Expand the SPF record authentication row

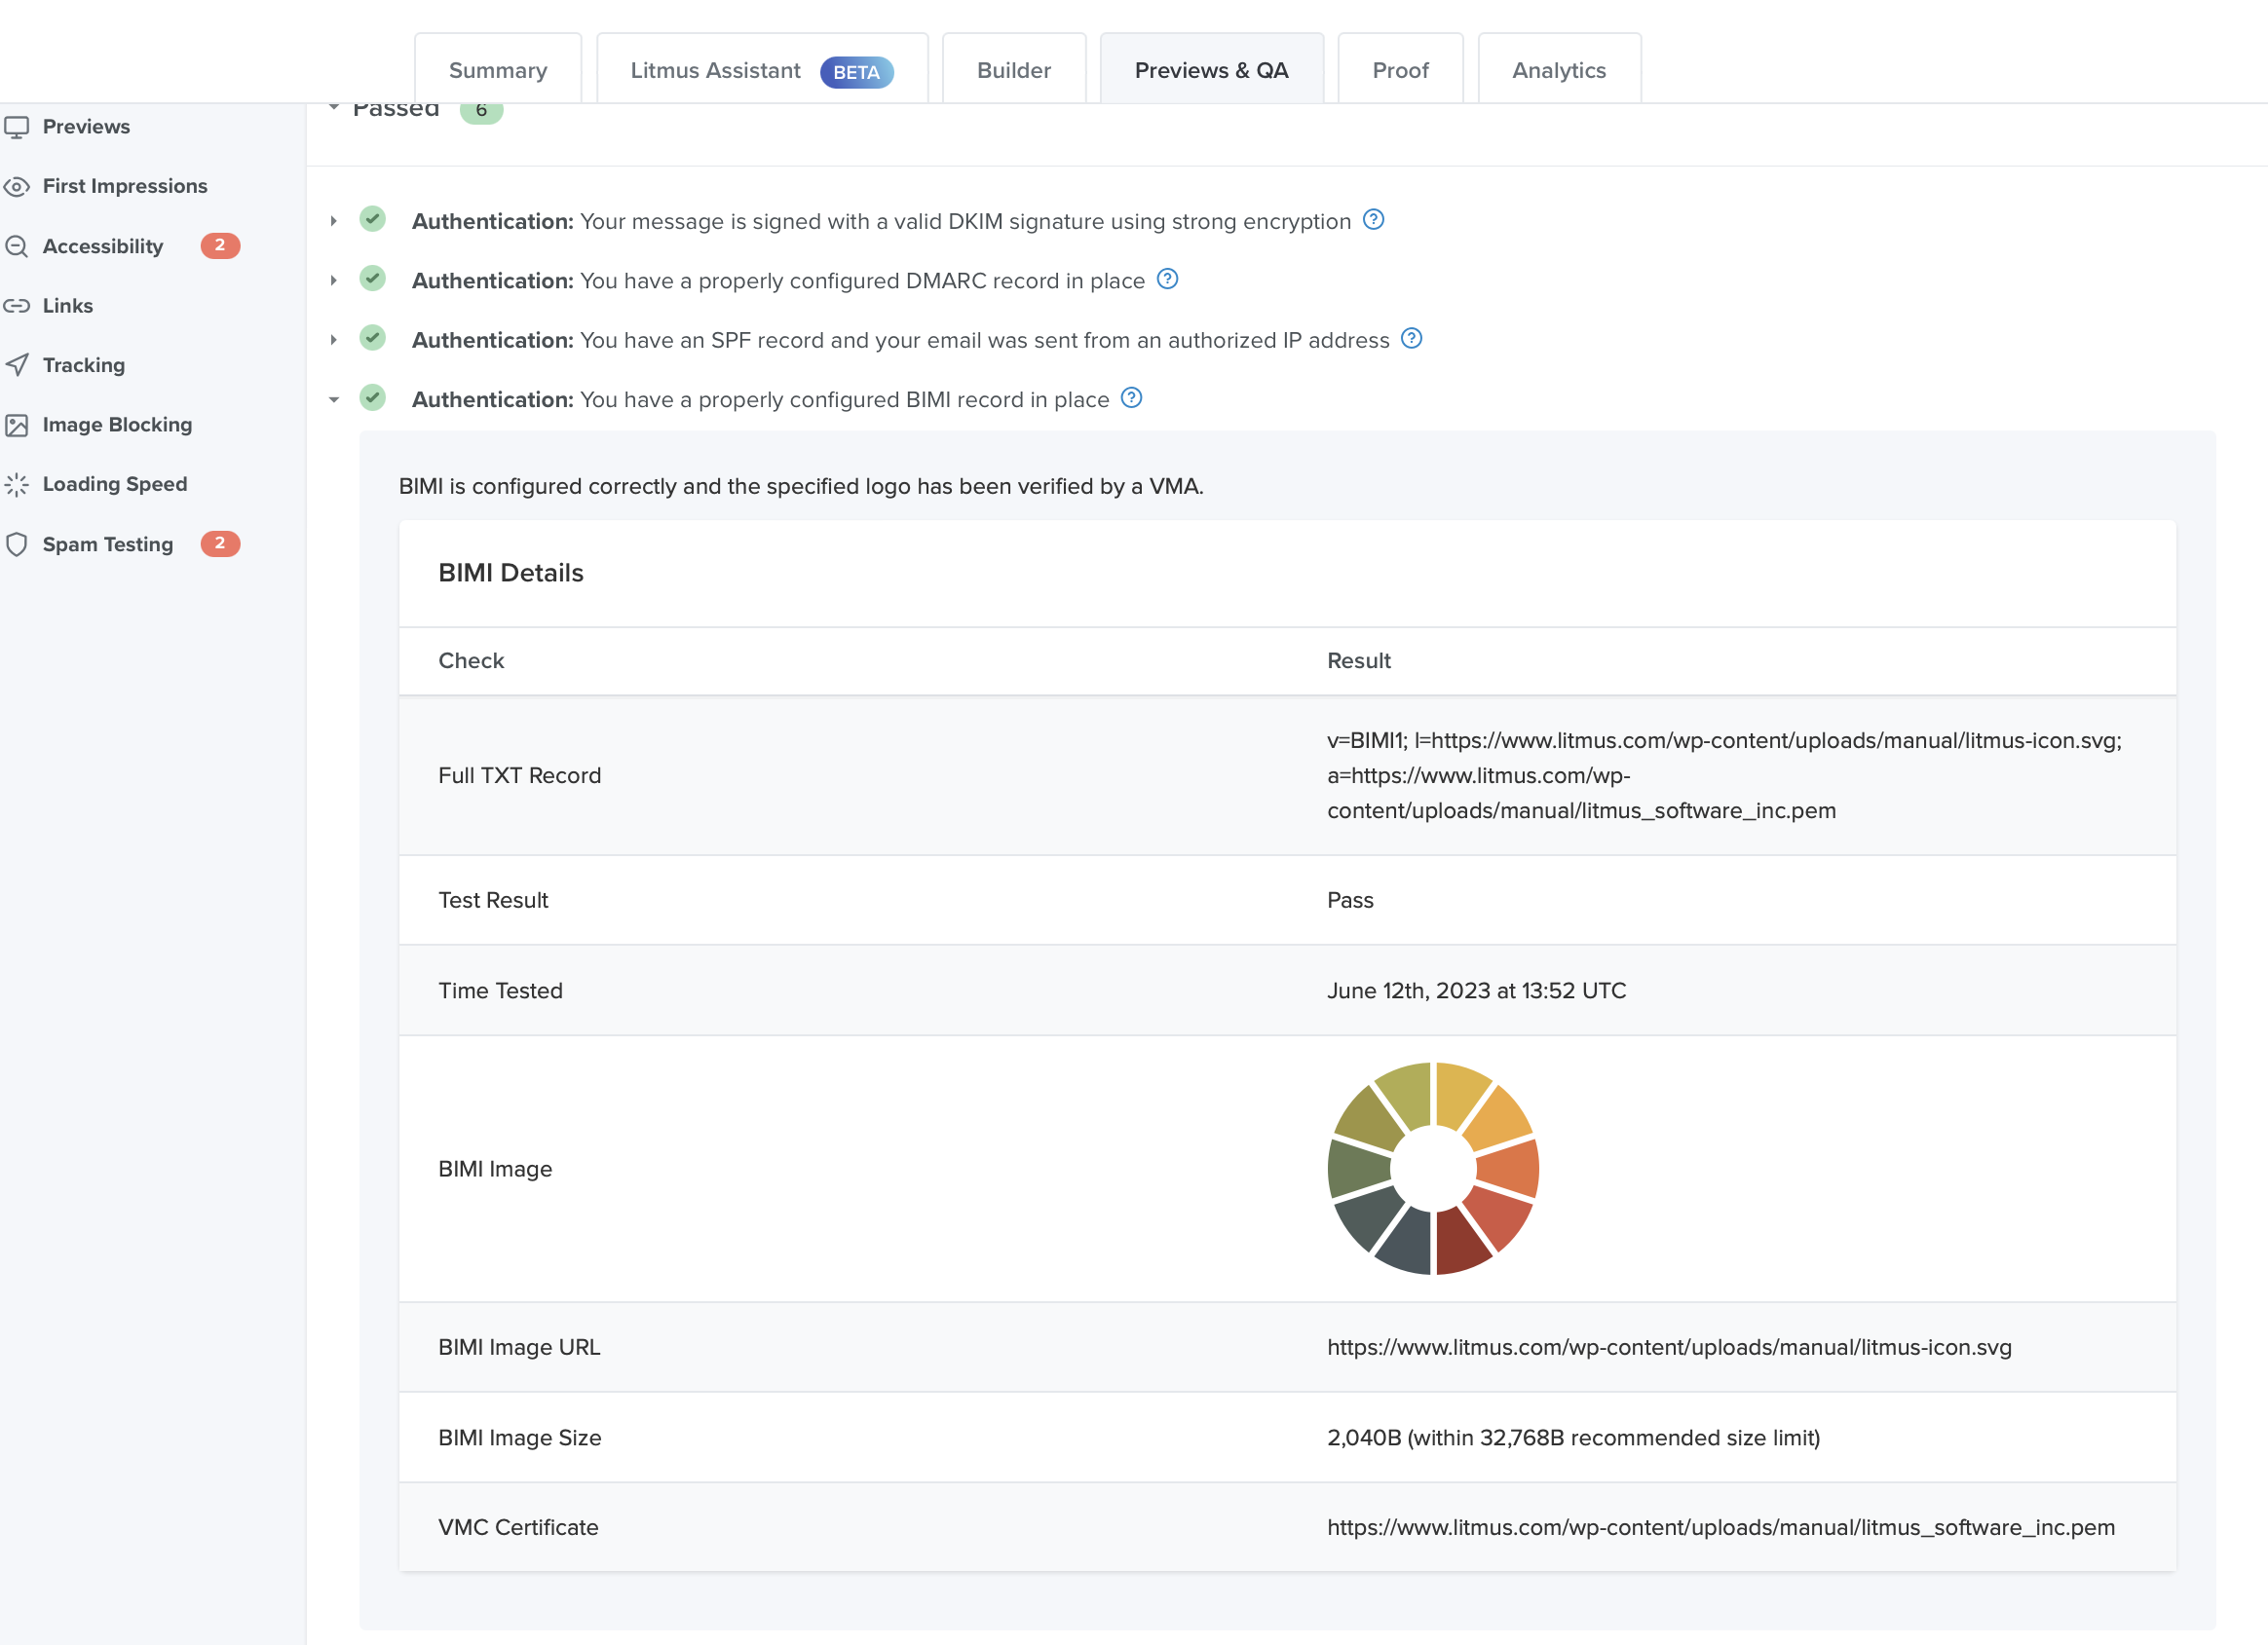pyautogui.click(x=334, y=340)
